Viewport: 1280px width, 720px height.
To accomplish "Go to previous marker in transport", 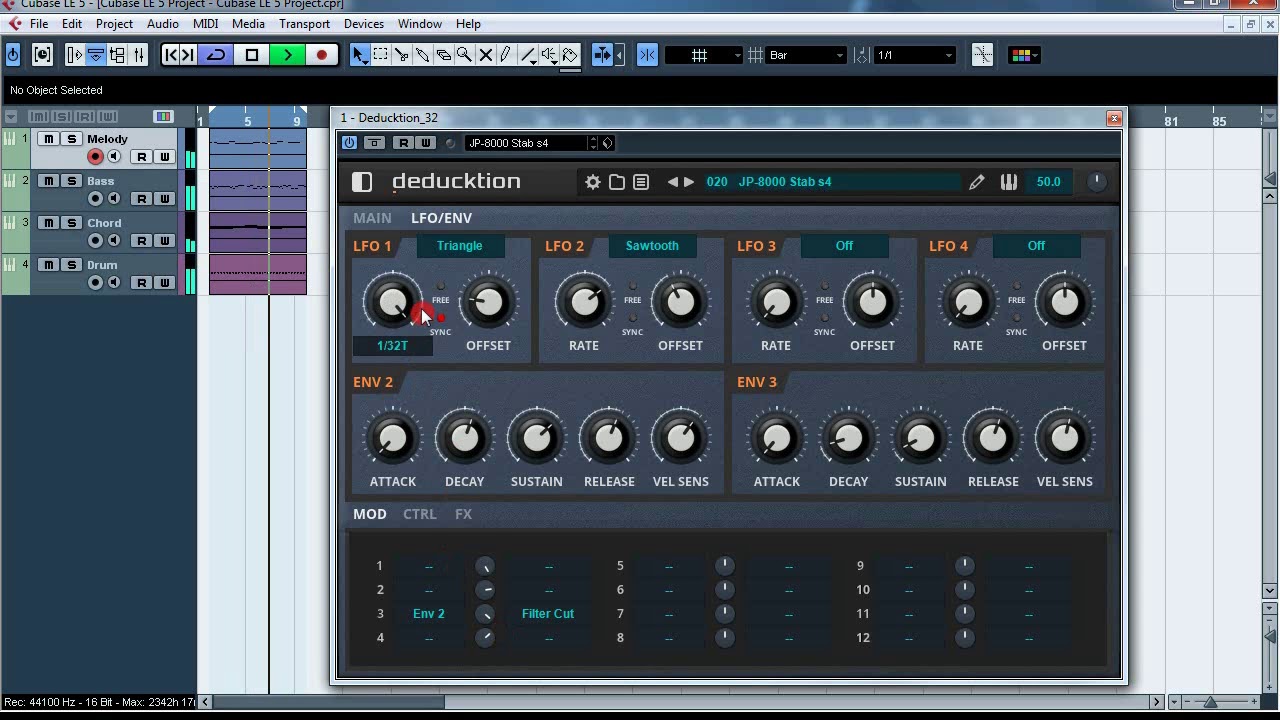I will pyautogui.click(x=170, y=55).
